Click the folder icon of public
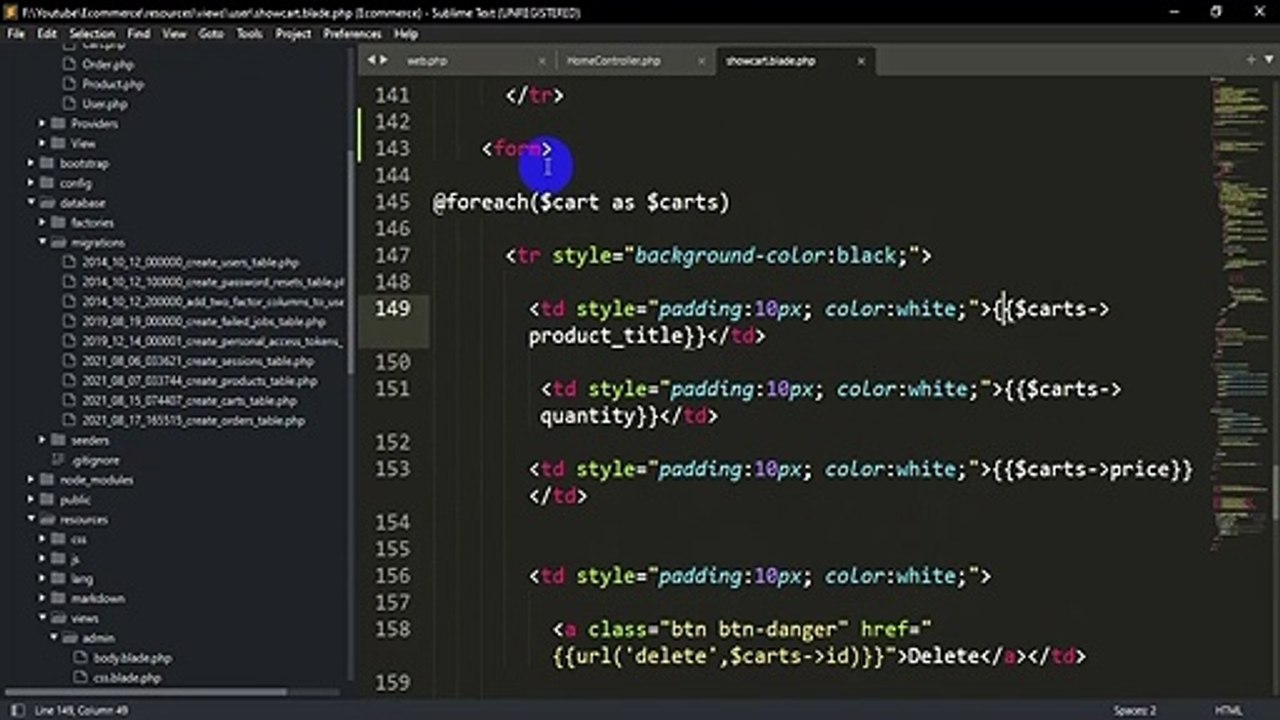 coord(47,500)
